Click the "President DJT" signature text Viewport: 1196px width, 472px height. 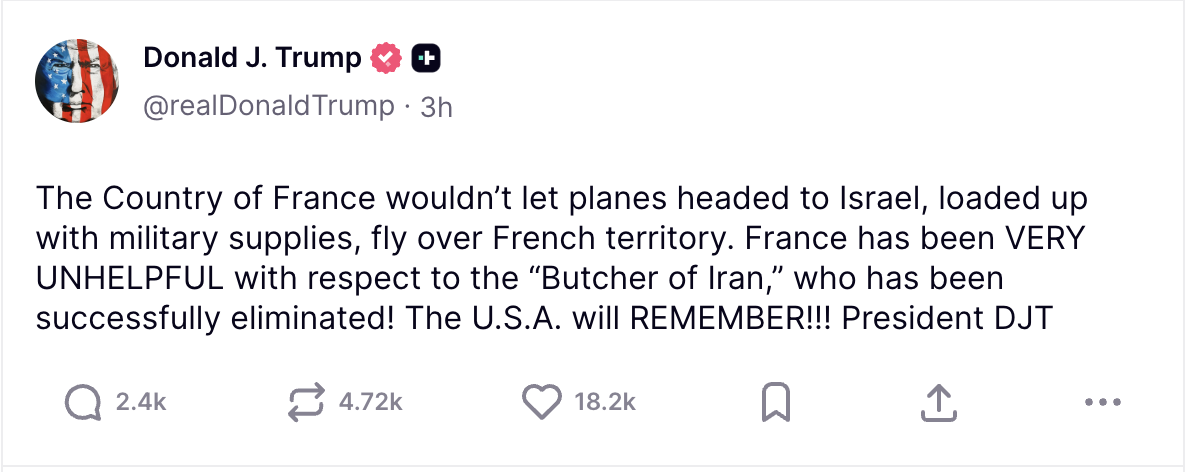(x=948, y=319)
